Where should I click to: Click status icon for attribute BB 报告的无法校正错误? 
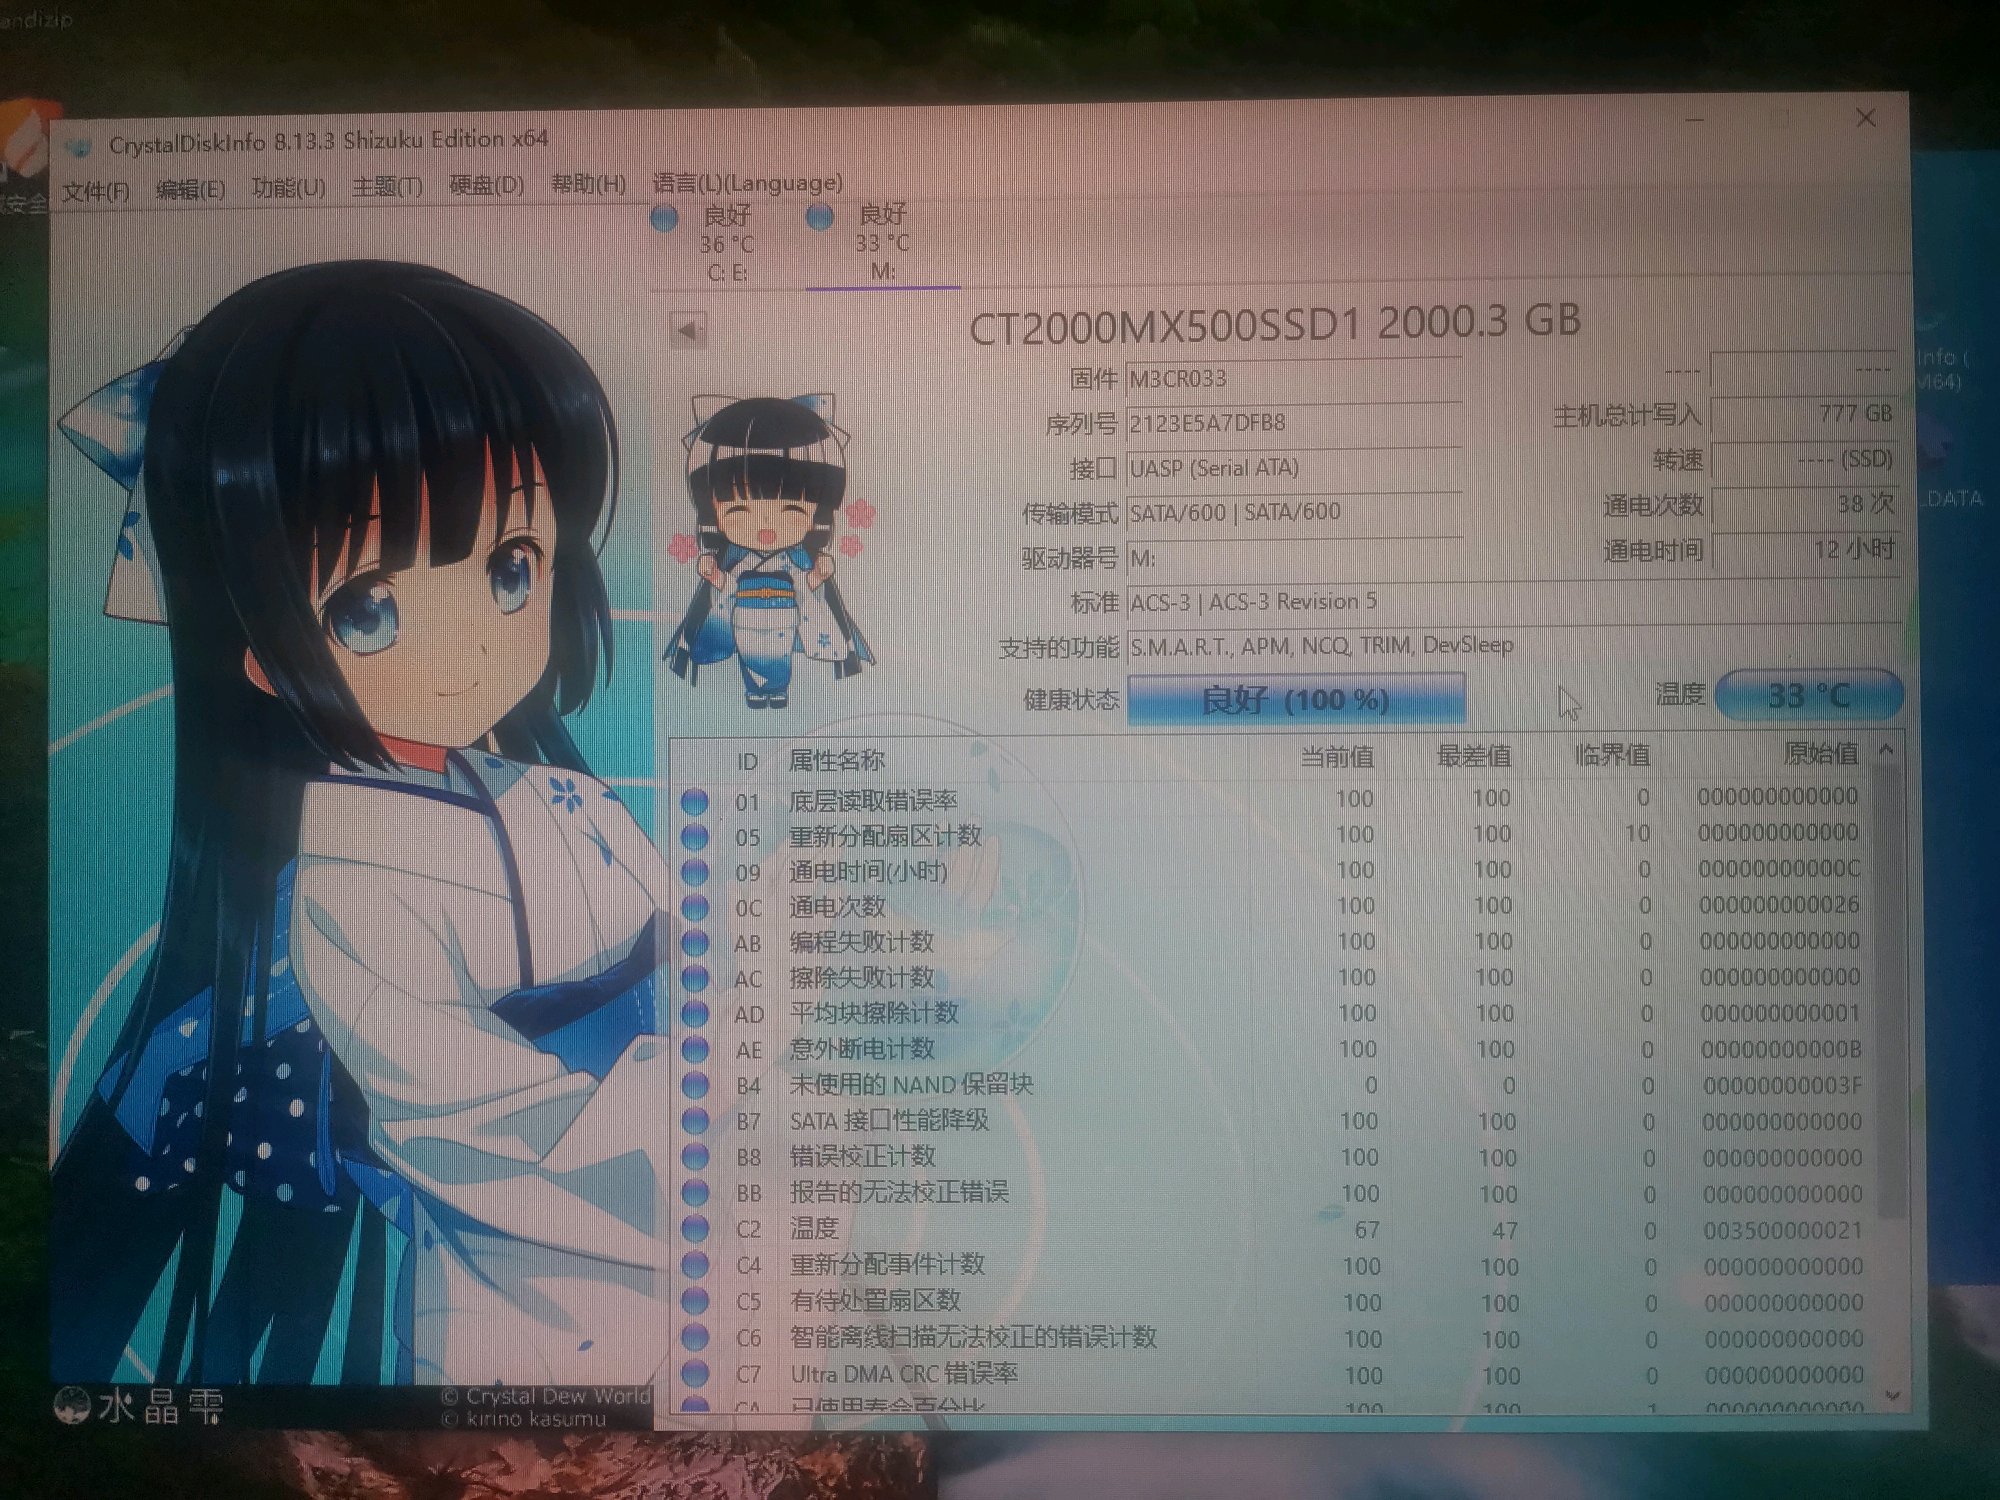(x=694, y=1193)
